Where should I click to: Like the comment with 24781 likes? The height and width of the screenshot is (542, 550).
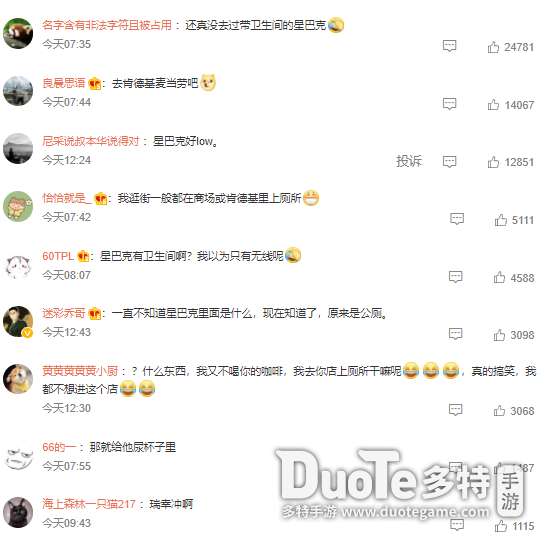493,47
